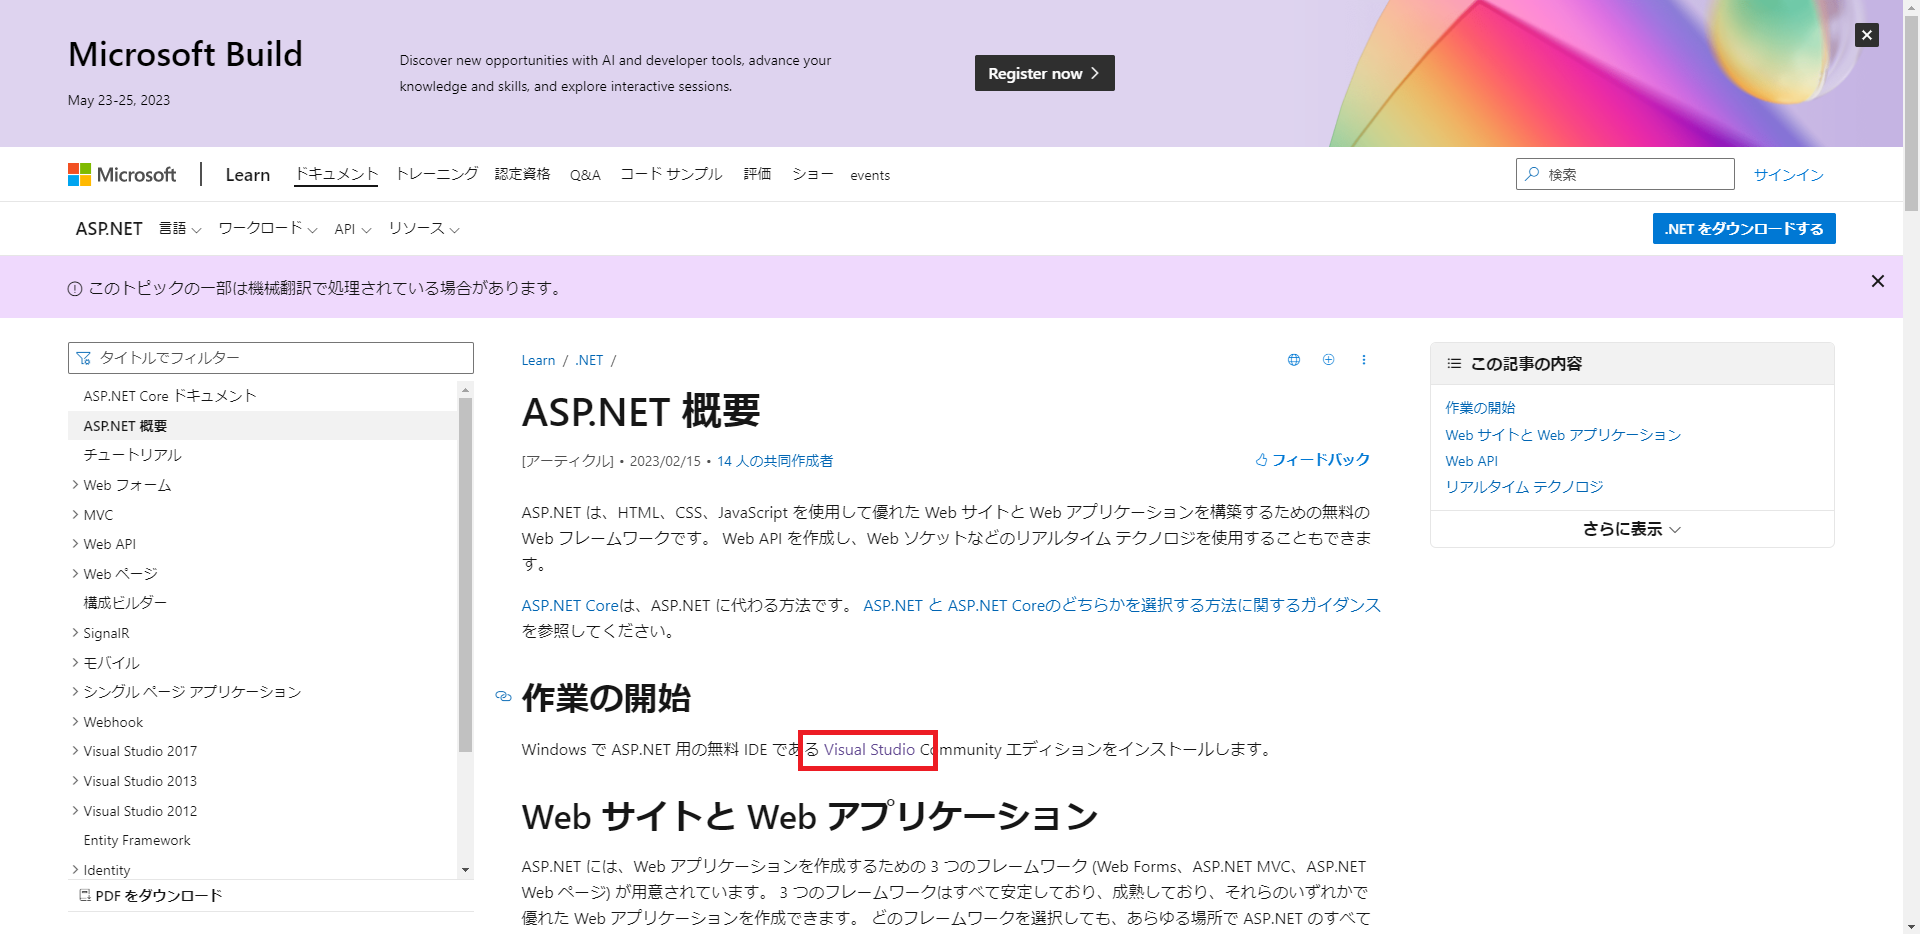Click .NET をダウンロードする button

1744,229
